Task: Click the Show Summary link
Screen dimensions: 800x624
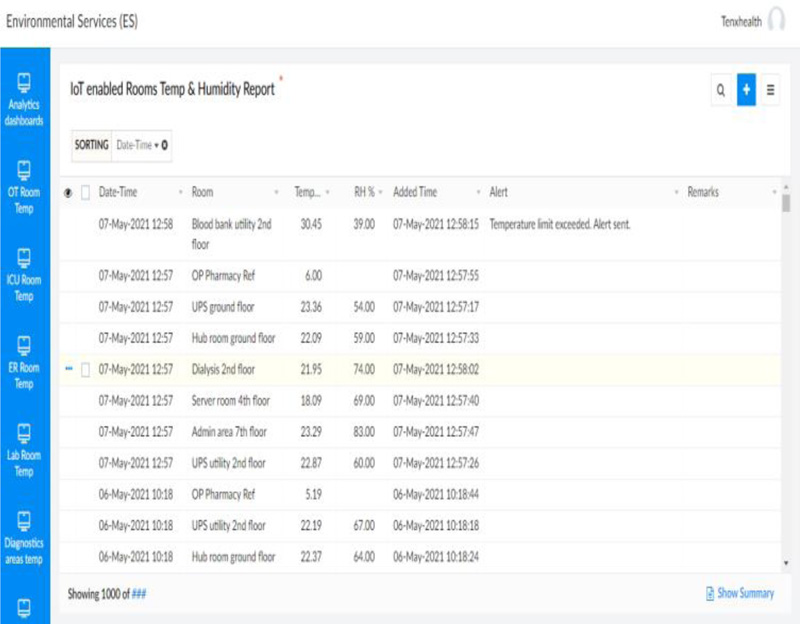Action: (x=745, y=593)
